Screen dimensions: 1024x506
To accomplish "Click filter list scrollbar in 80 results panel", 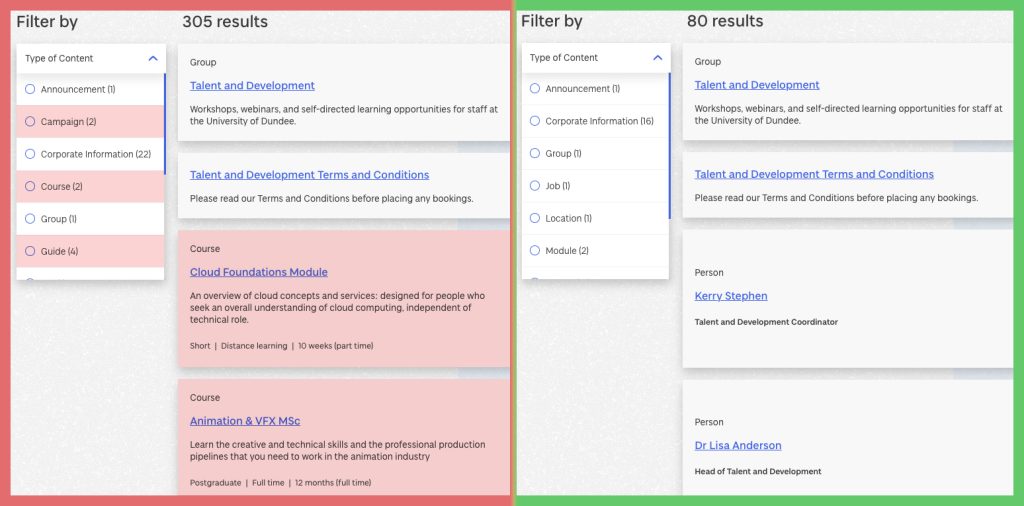I will [669, 146].
